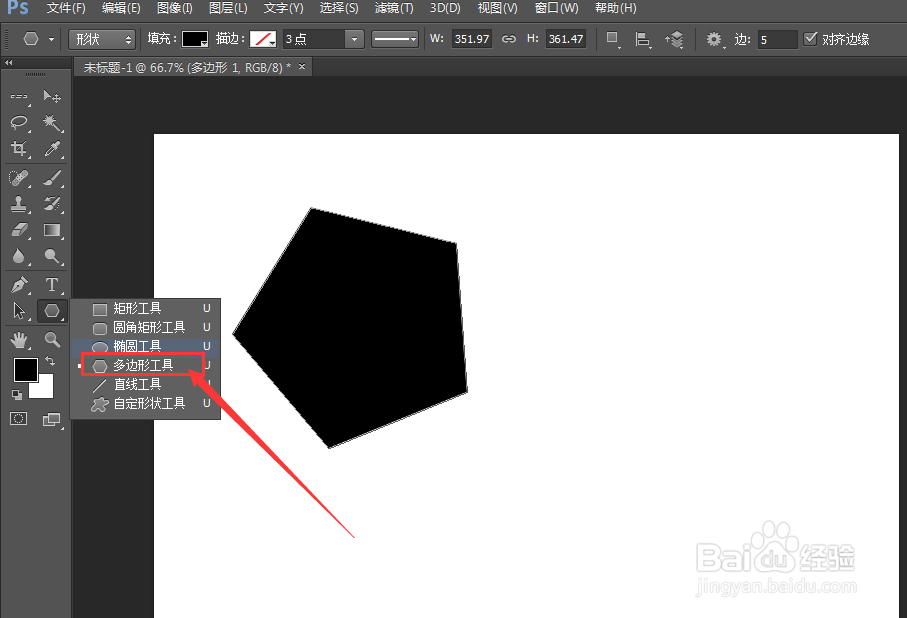
Task: Select the Path Selection arrow tool
Action: tap(19, 311)
